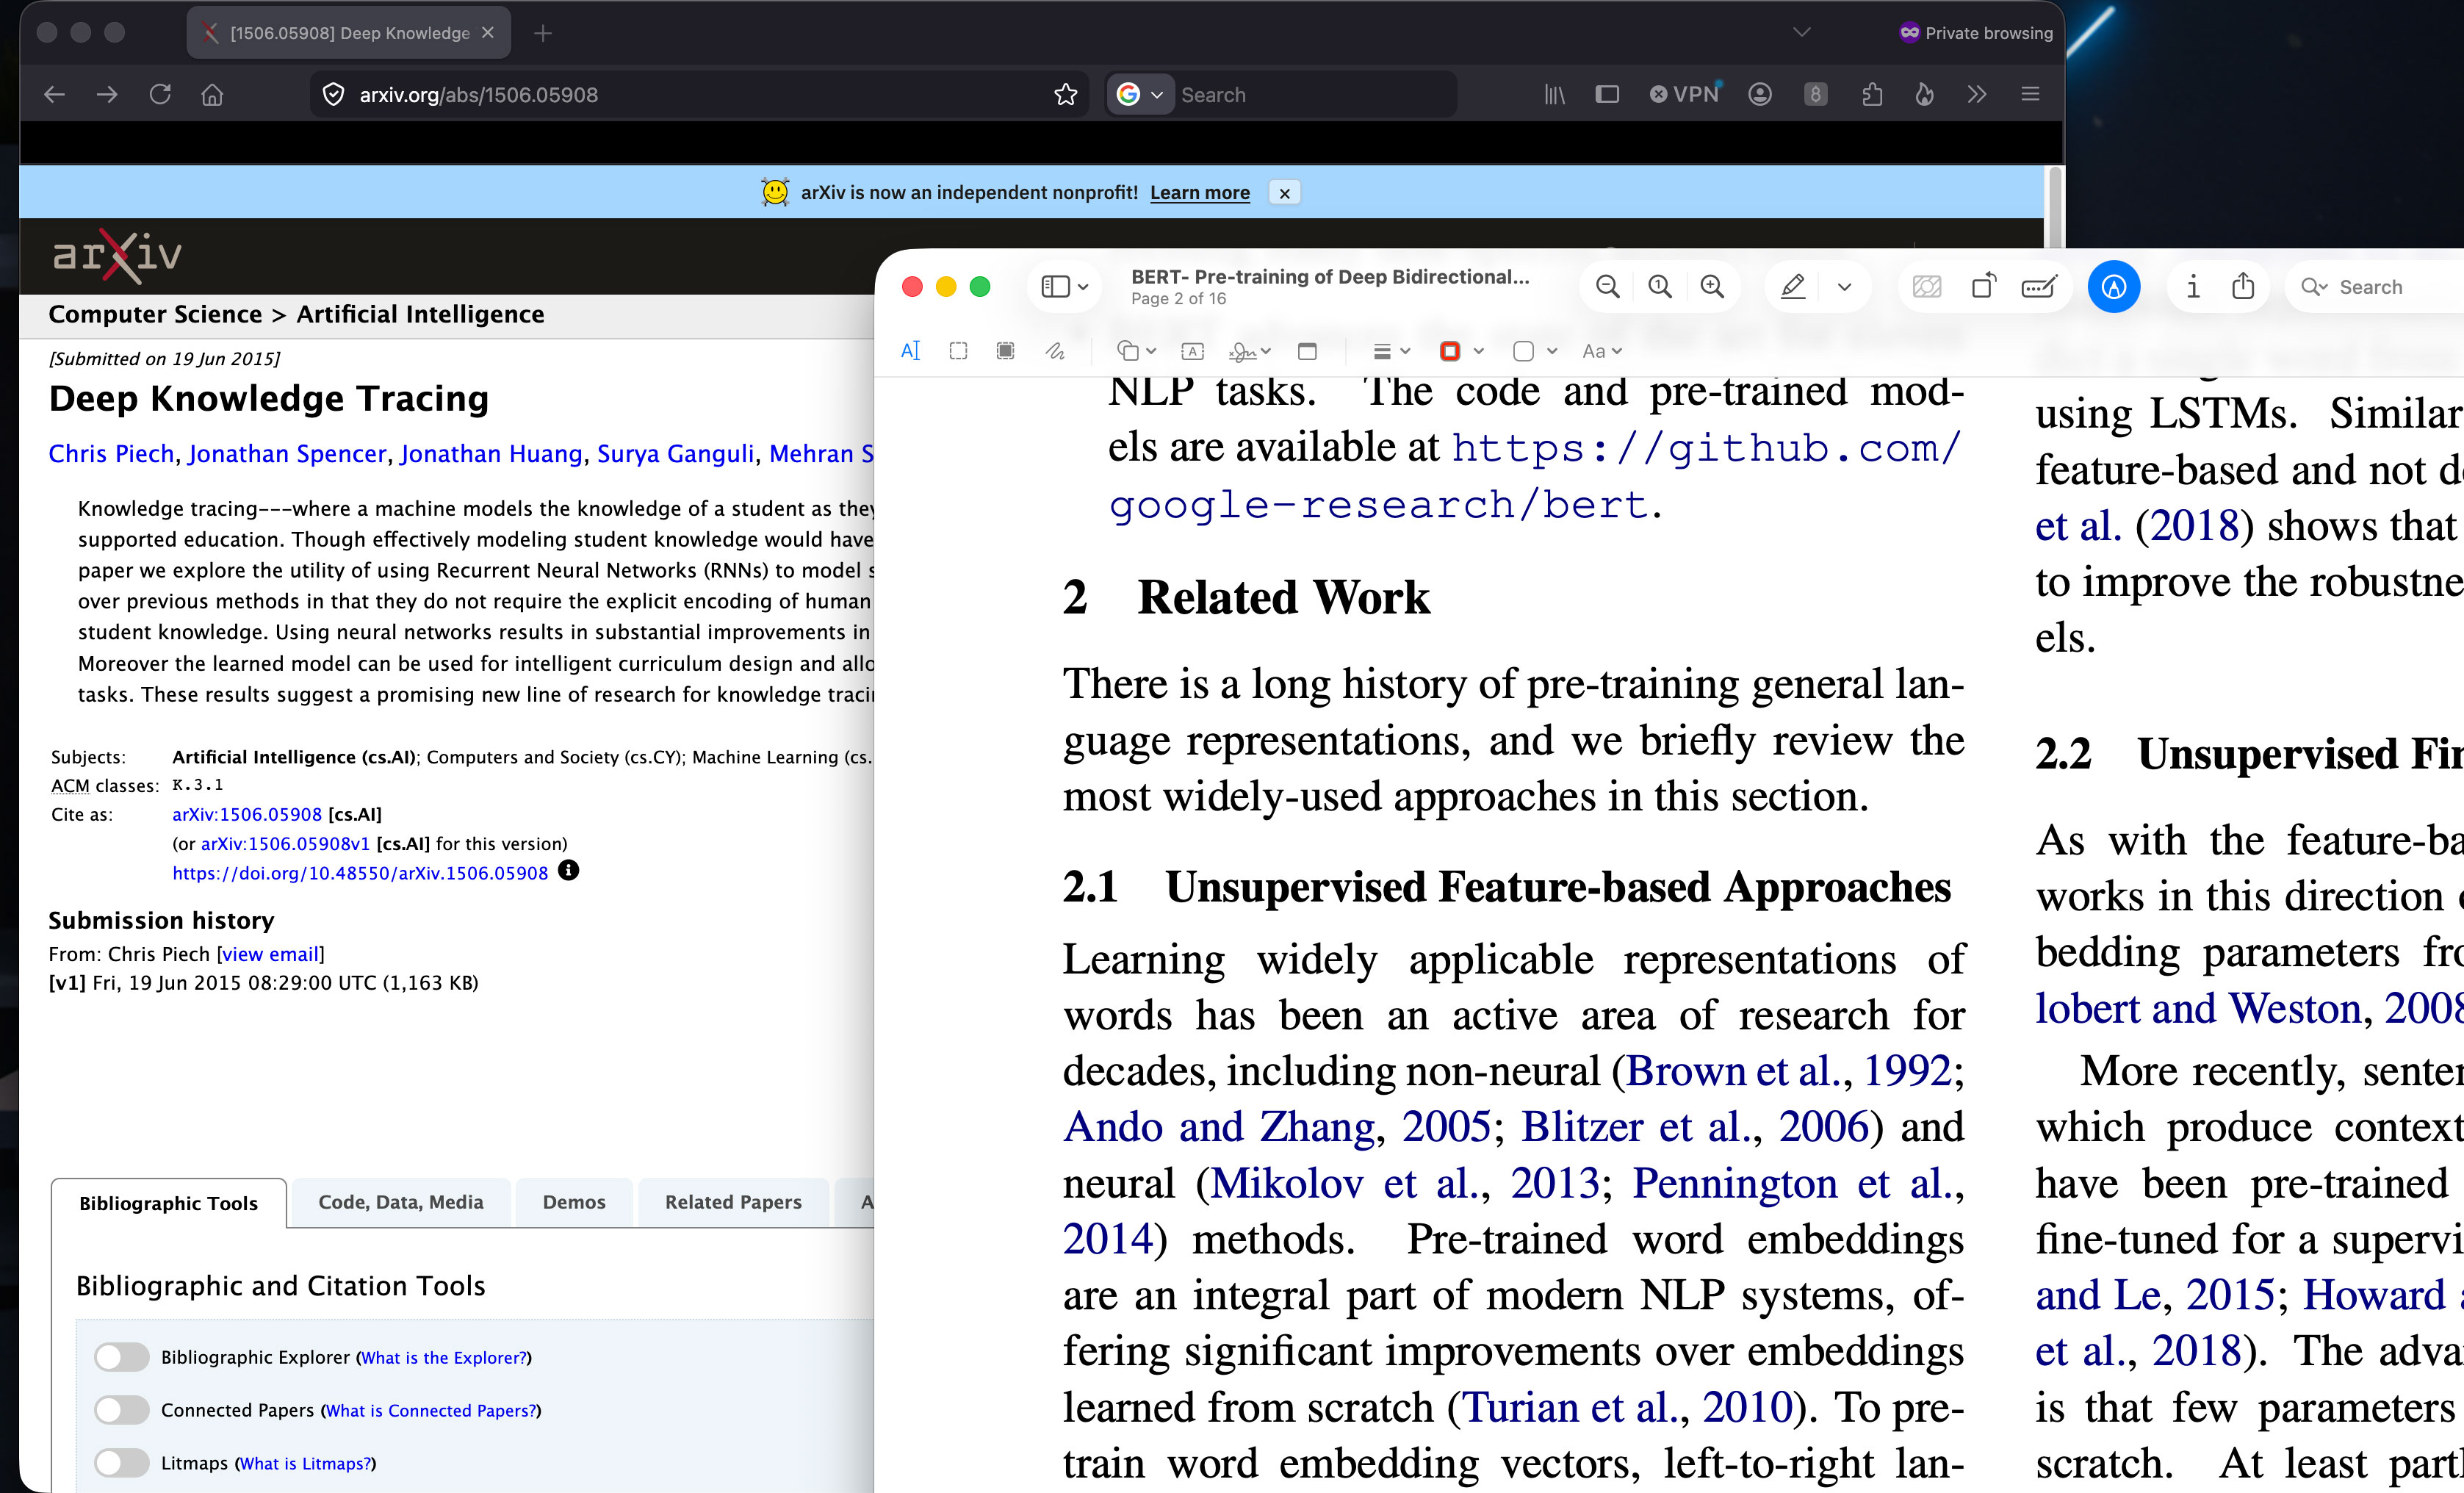Viewport: 2464px width, 1493px height.
Task: Add a note with the Note tool
Action: 1307,351
